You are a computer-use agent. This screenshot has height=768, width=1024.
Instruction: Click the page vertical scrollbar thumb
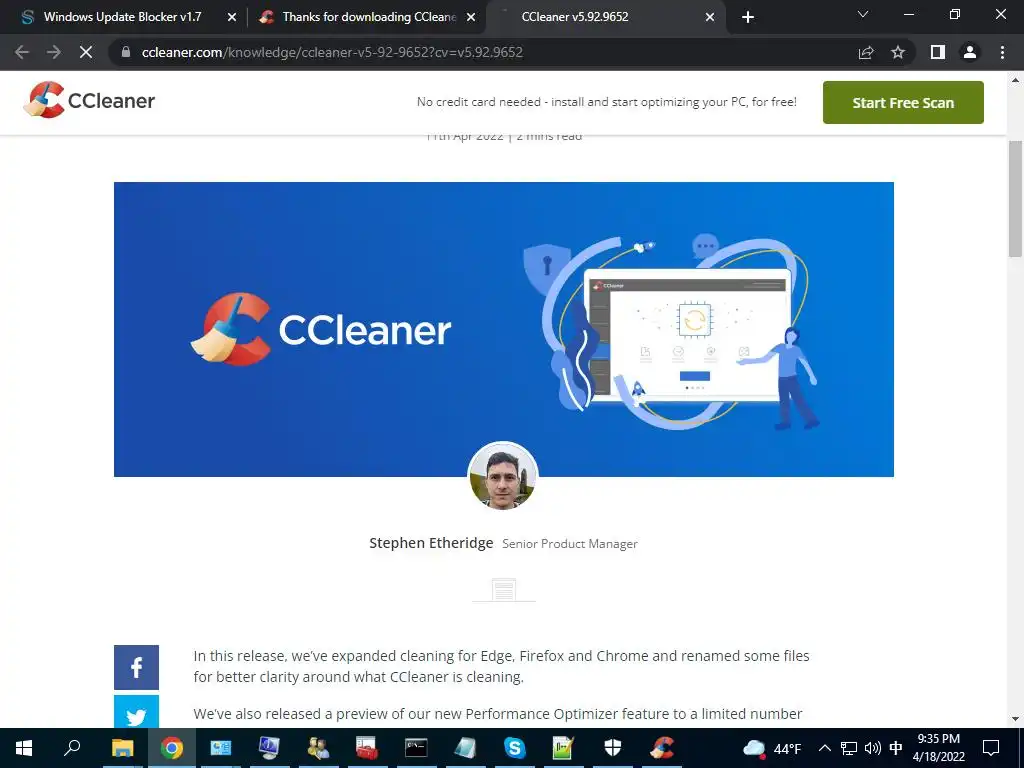coord(1015,199)
